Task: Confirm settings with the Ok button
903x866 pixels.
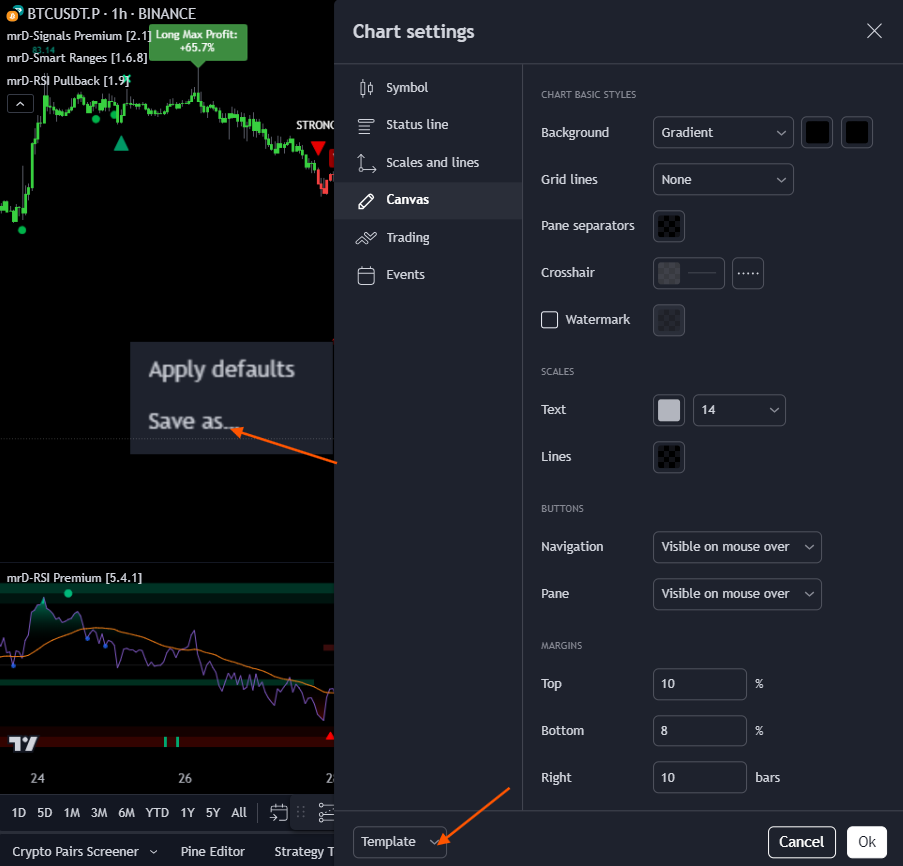Action: click(867, 842)
